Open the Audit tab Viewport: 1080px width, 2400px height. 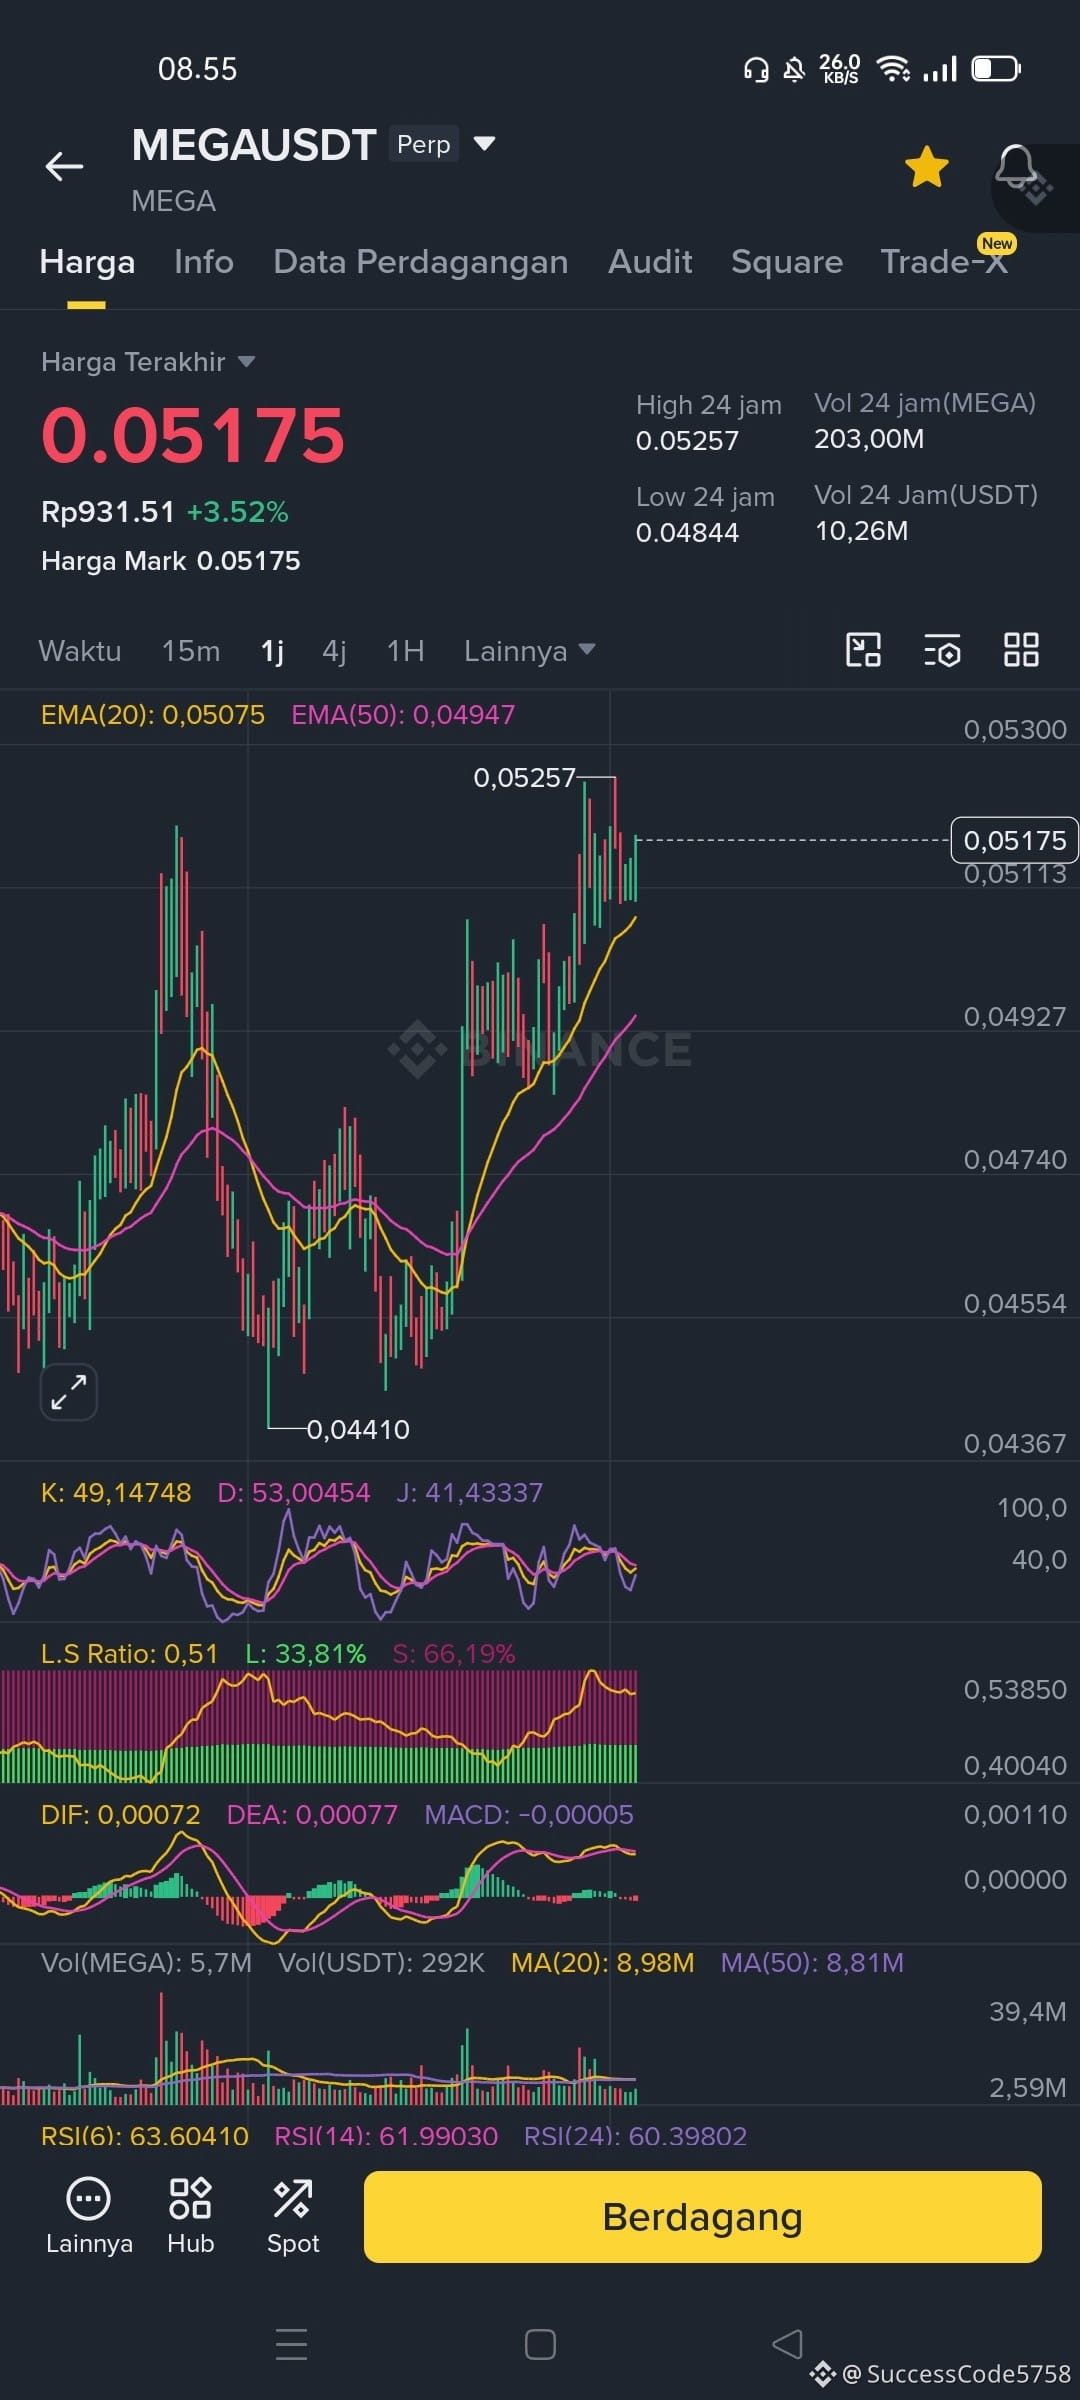point(650,262)
